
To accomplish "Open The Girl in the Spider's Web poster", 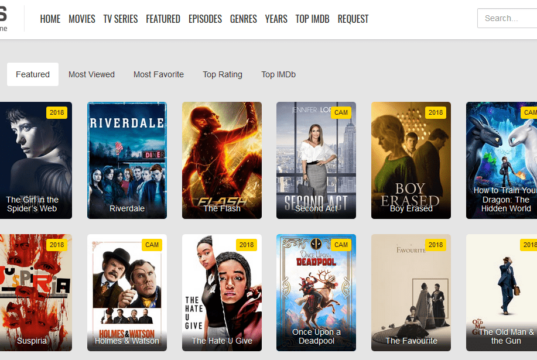I will tap(36, 160).
